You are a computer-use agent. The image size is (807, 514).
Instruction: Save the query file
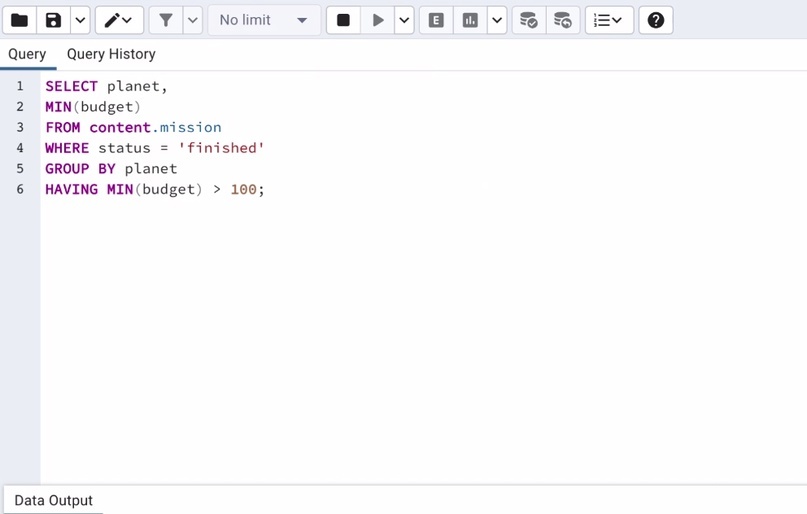point(54,21)
